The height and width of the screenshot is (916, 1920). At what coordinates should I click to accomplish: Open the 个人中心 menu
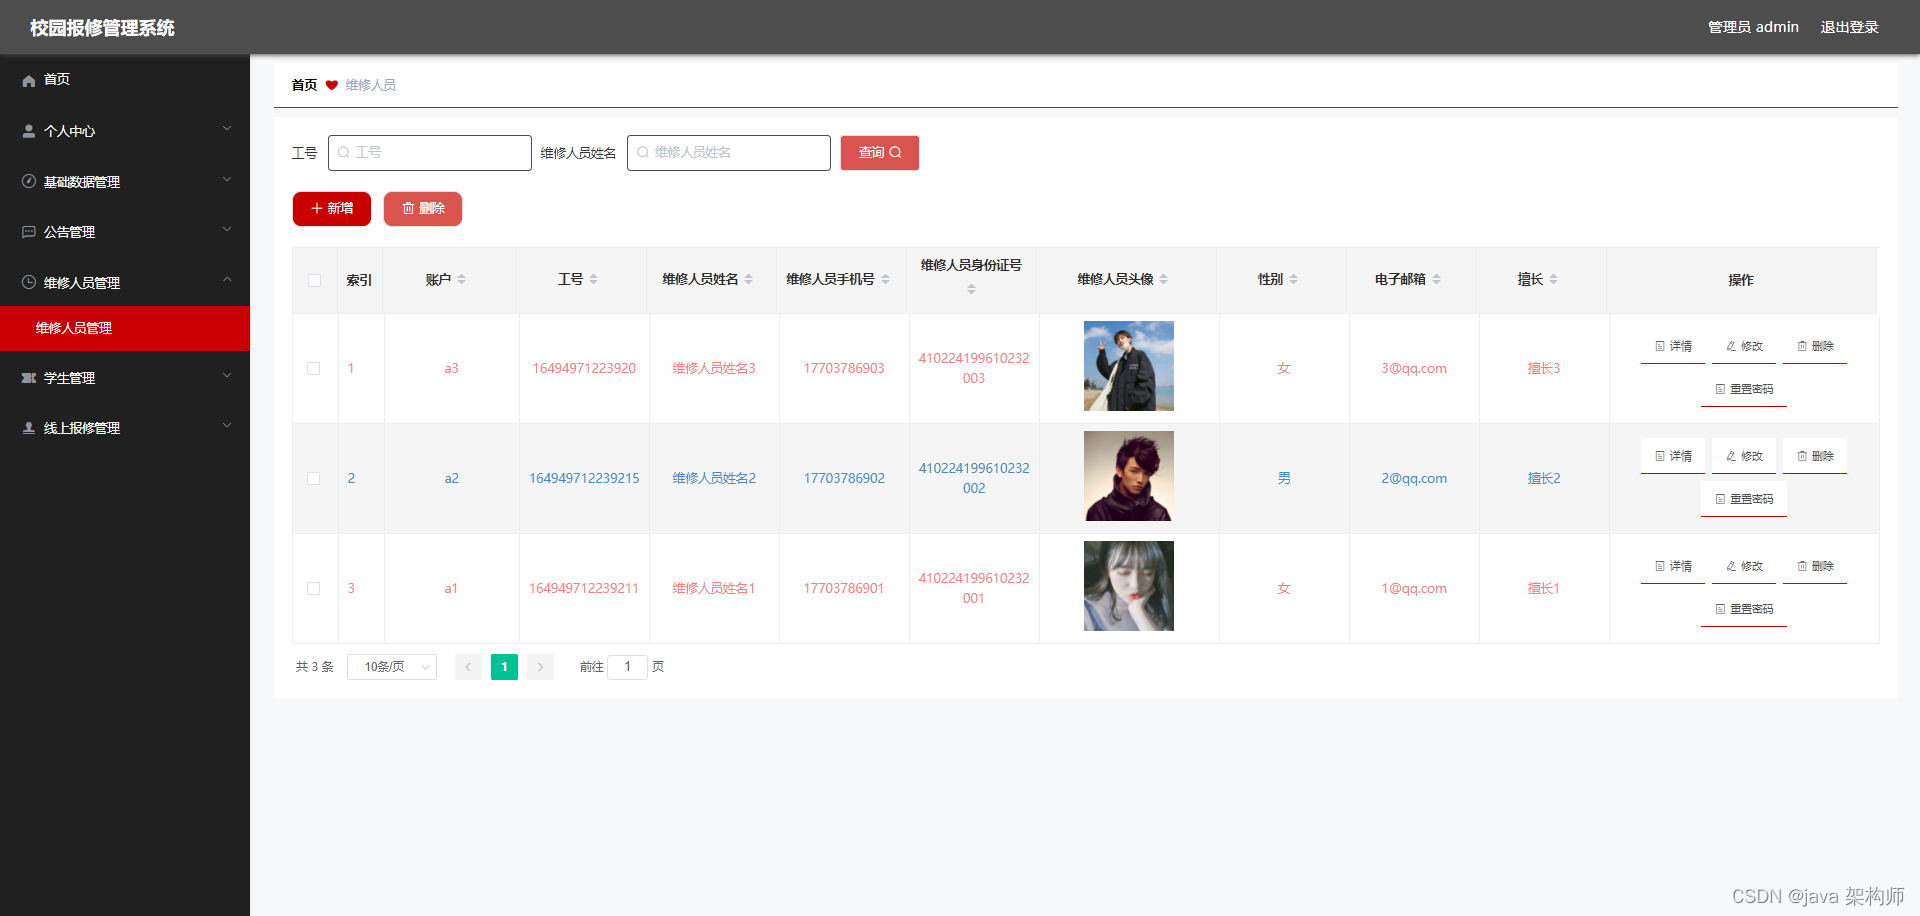click(x=125, y=131)
